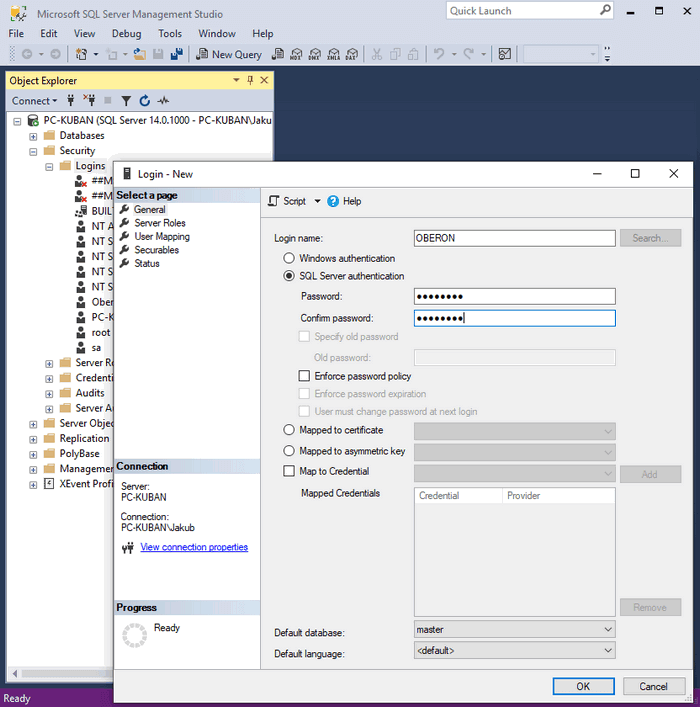Click the Help icon in Login dialog

point(333,201)
